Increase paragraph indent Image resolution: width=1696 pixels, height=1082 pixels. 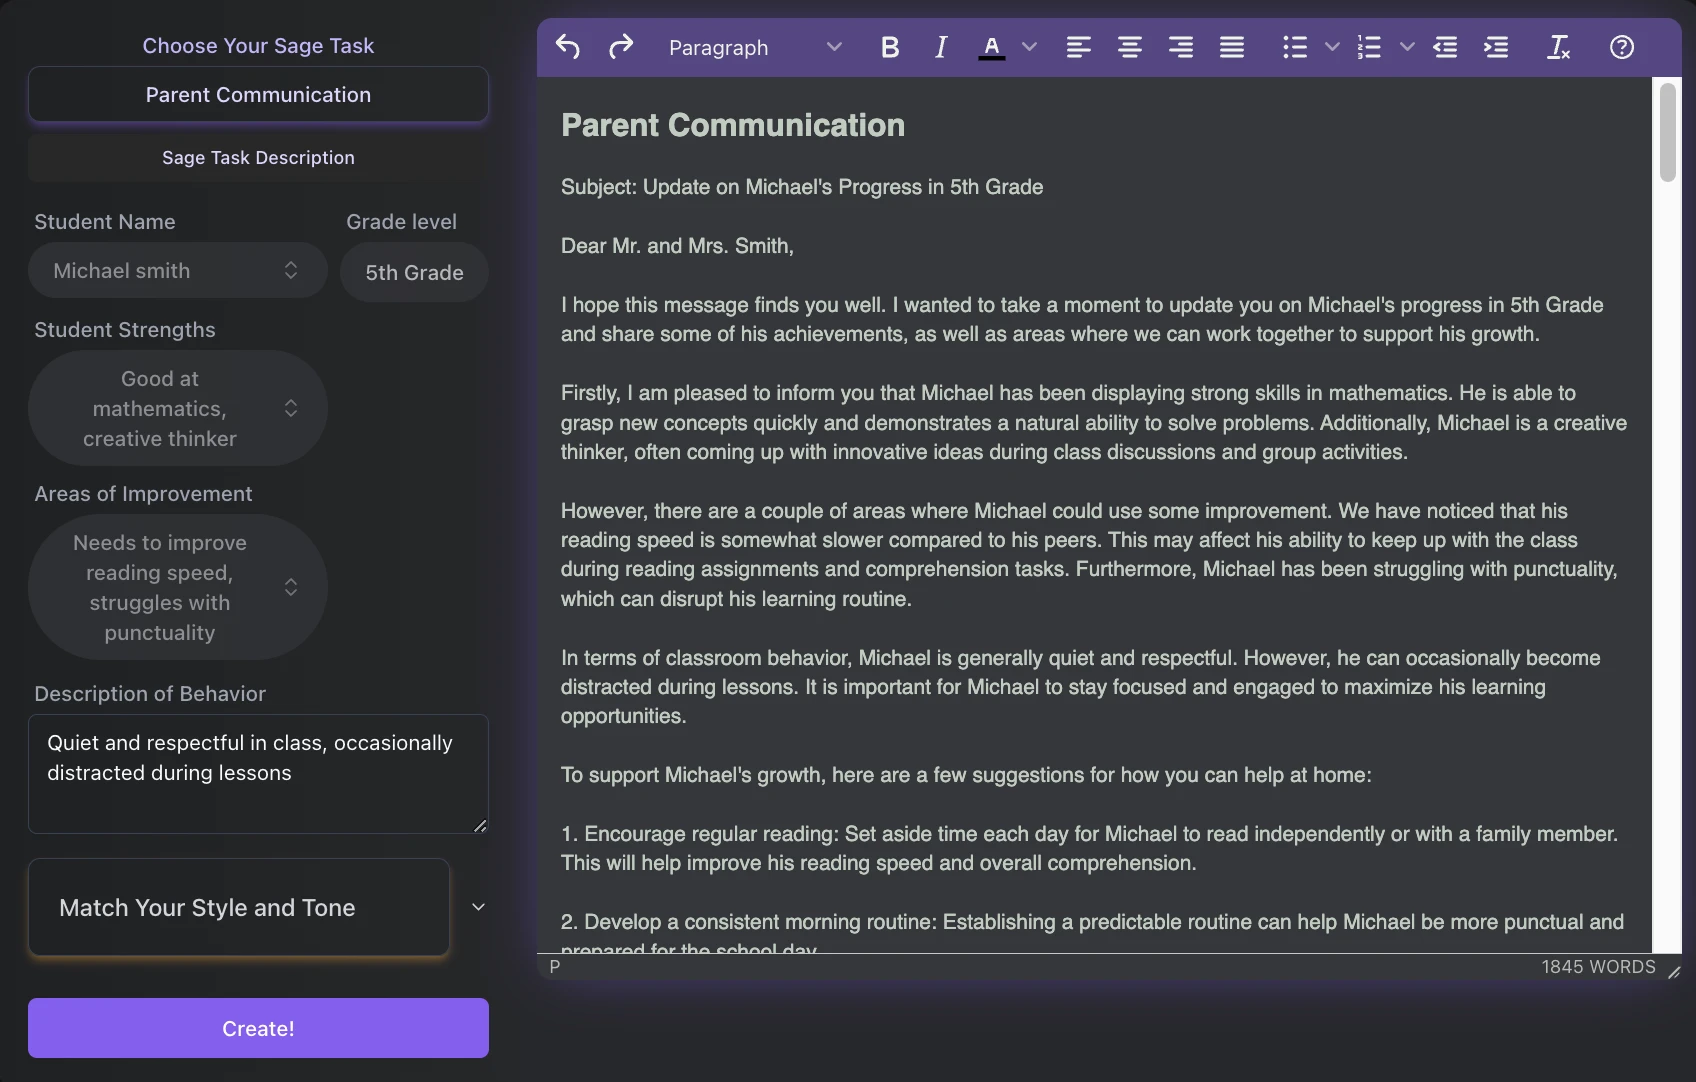[1496, 47]
